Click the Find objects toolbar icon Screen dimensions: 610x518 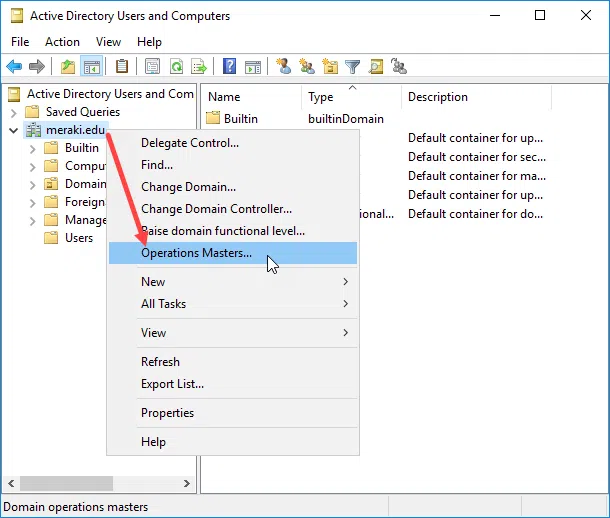tap(376, 66)
